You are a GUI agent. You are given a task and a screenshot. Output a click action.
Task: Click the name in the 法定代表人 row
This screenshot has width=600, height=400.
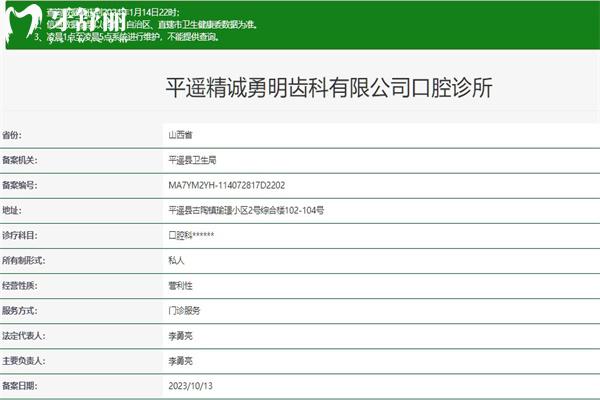click(x=180, y=336)
